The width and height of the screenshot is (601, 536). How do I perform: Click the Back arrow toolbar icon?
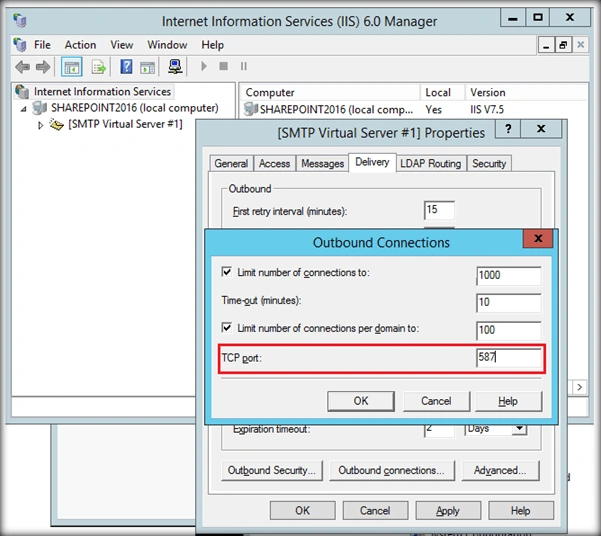coord(22,67)
